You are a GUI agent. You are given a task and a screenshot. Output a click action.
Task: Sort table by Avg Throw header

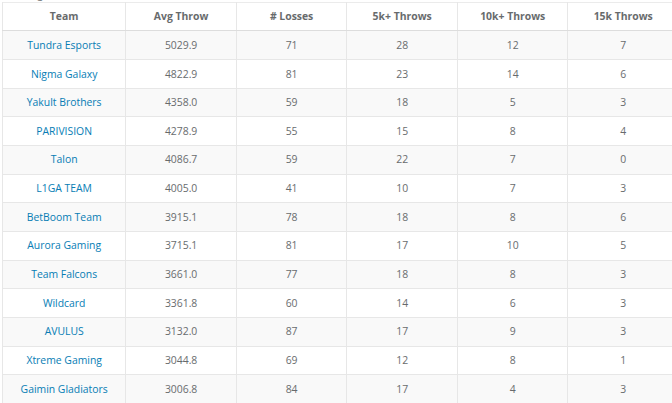click(x=181, y=16)
